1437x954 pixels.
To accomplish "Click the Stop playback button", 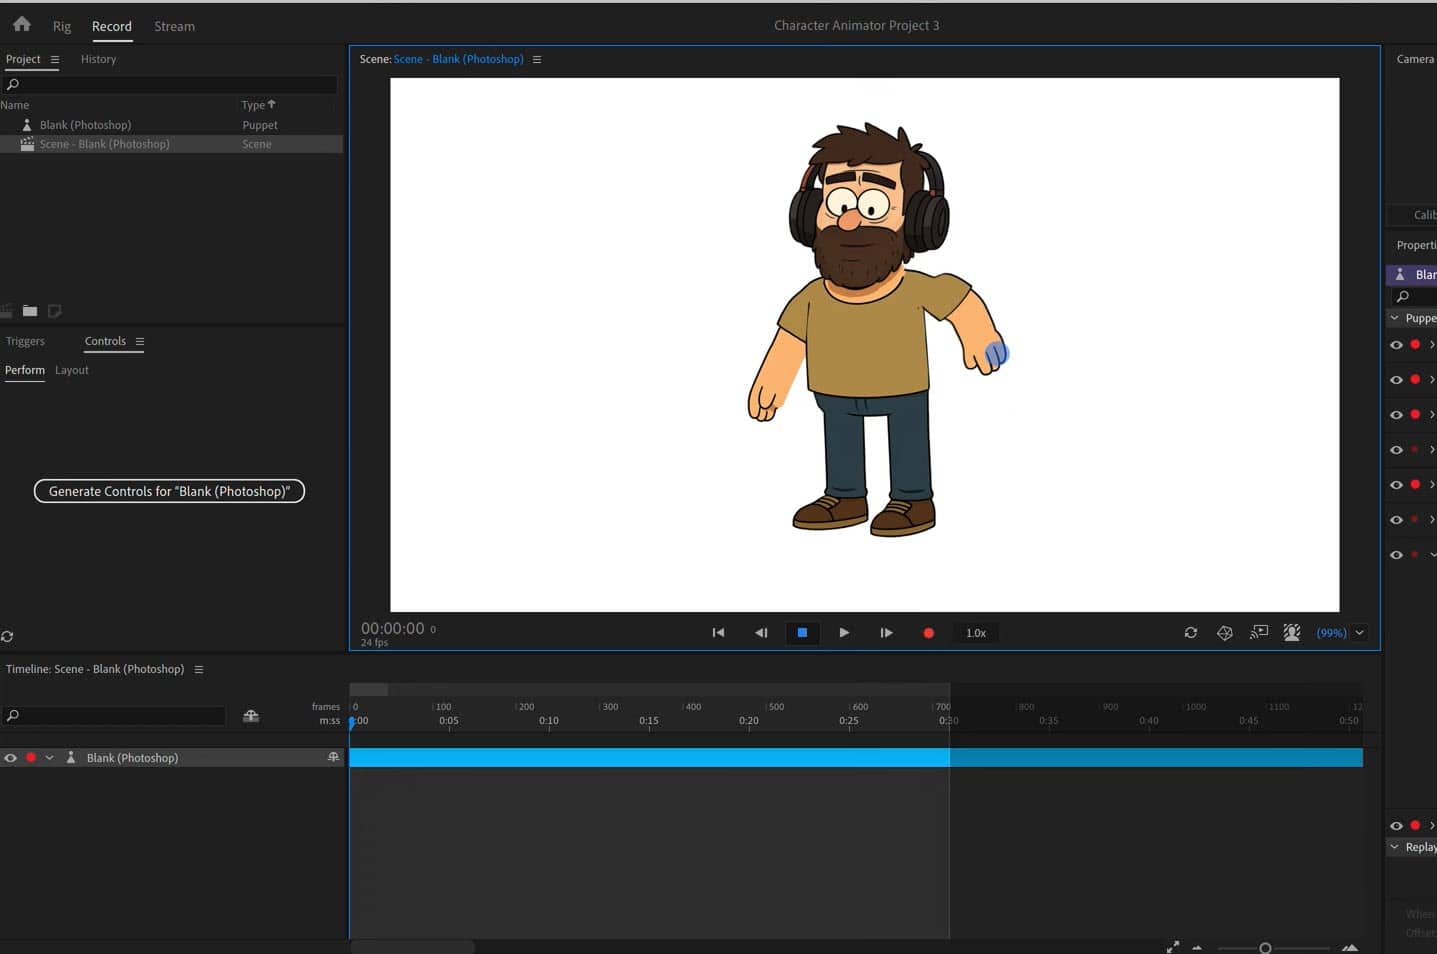I will [802, 633].
